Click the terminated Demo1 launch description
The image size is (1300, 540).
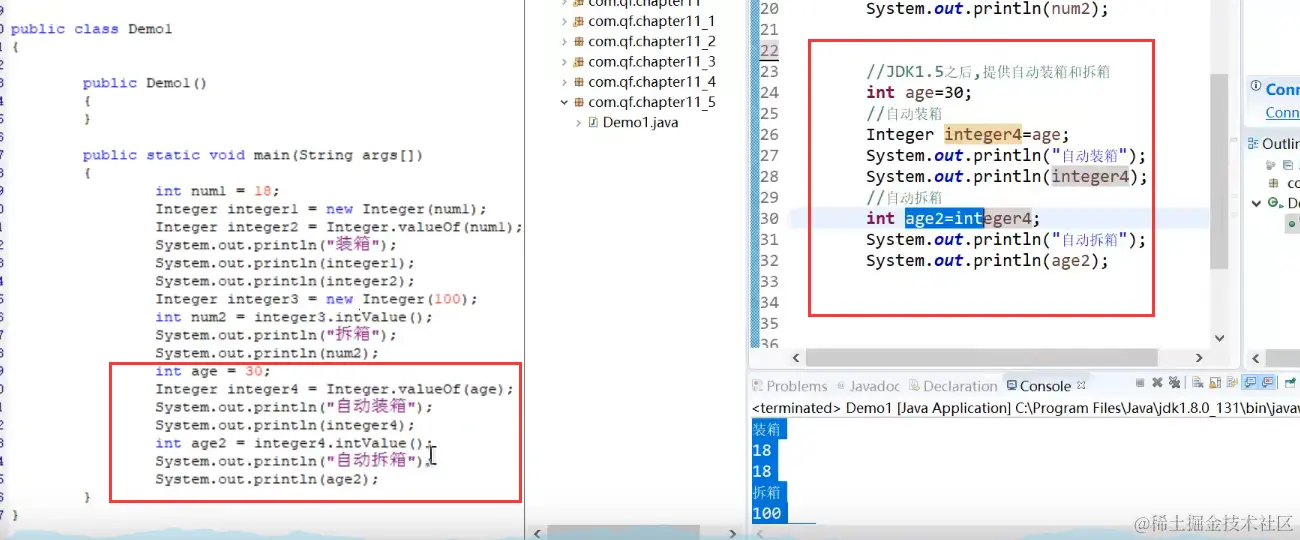[x=1025, y=408]
